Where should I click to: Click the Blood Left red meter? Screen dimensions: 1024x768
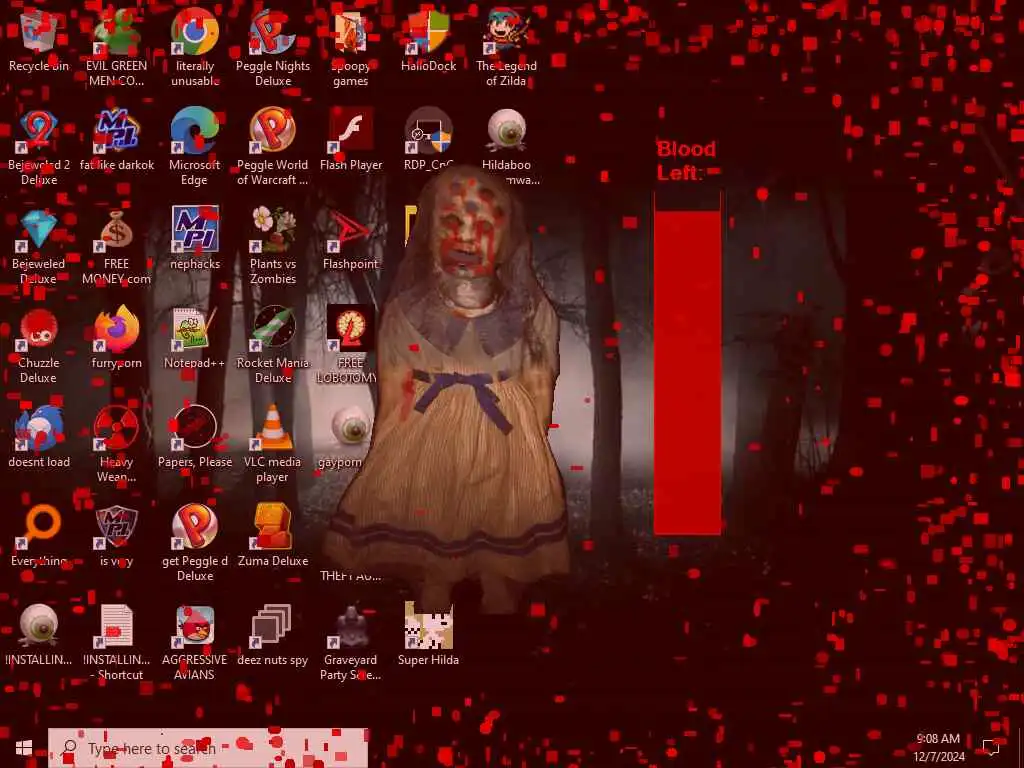pos(688,363)
